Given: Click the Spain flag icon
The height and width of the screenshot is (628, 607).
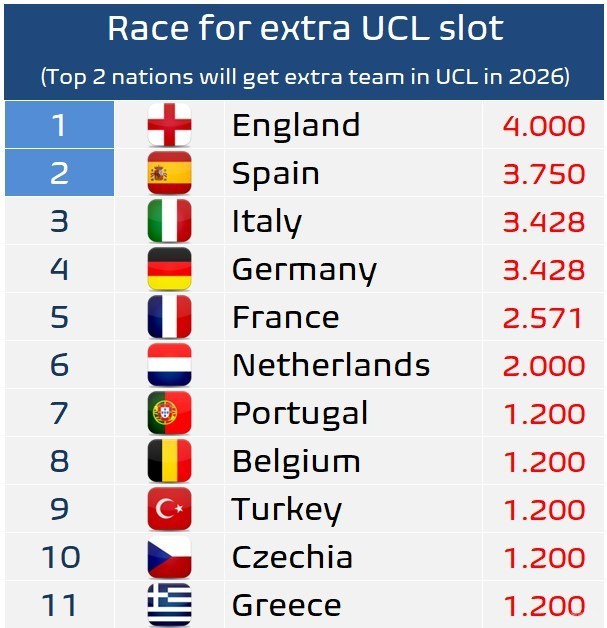Looking at the screenshot, I should (x=169, y=174).
